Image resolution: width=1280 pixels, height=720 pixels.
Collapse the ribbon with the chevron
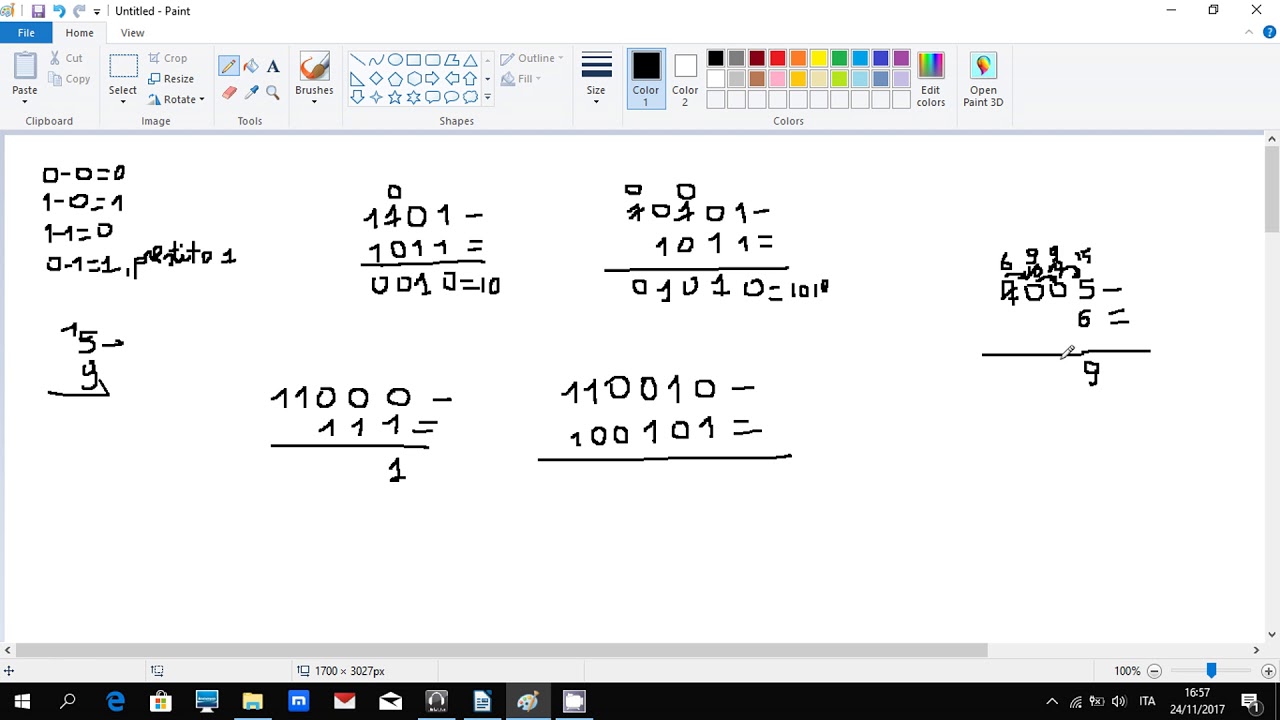[x=1248, y=33]
